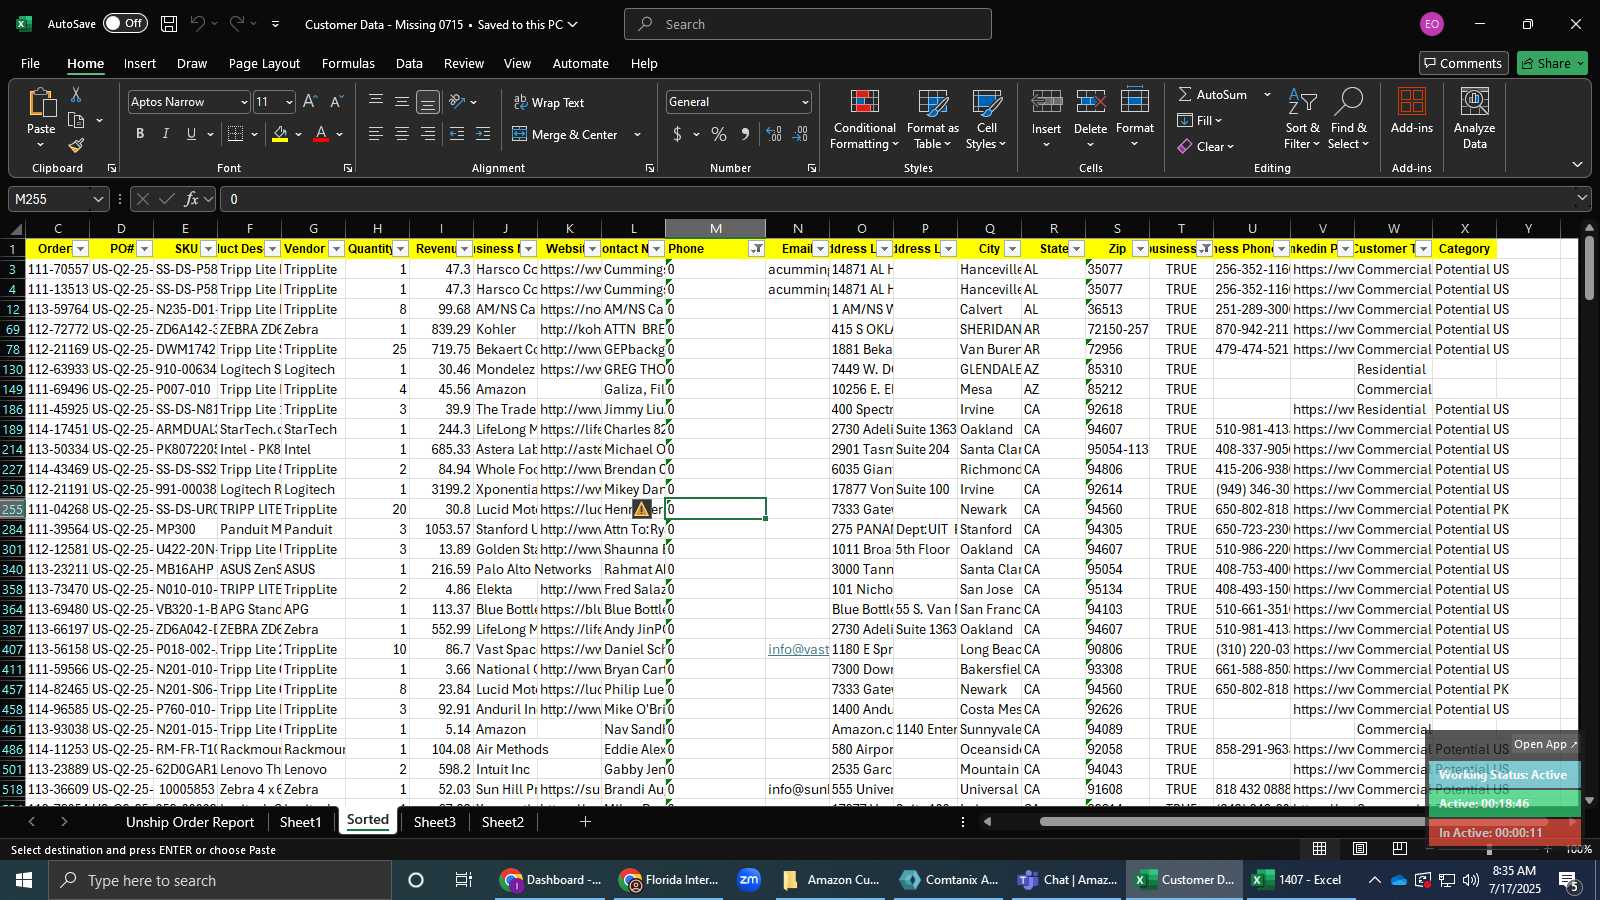Click the Accounting dollar format icon

click(678, 134)
